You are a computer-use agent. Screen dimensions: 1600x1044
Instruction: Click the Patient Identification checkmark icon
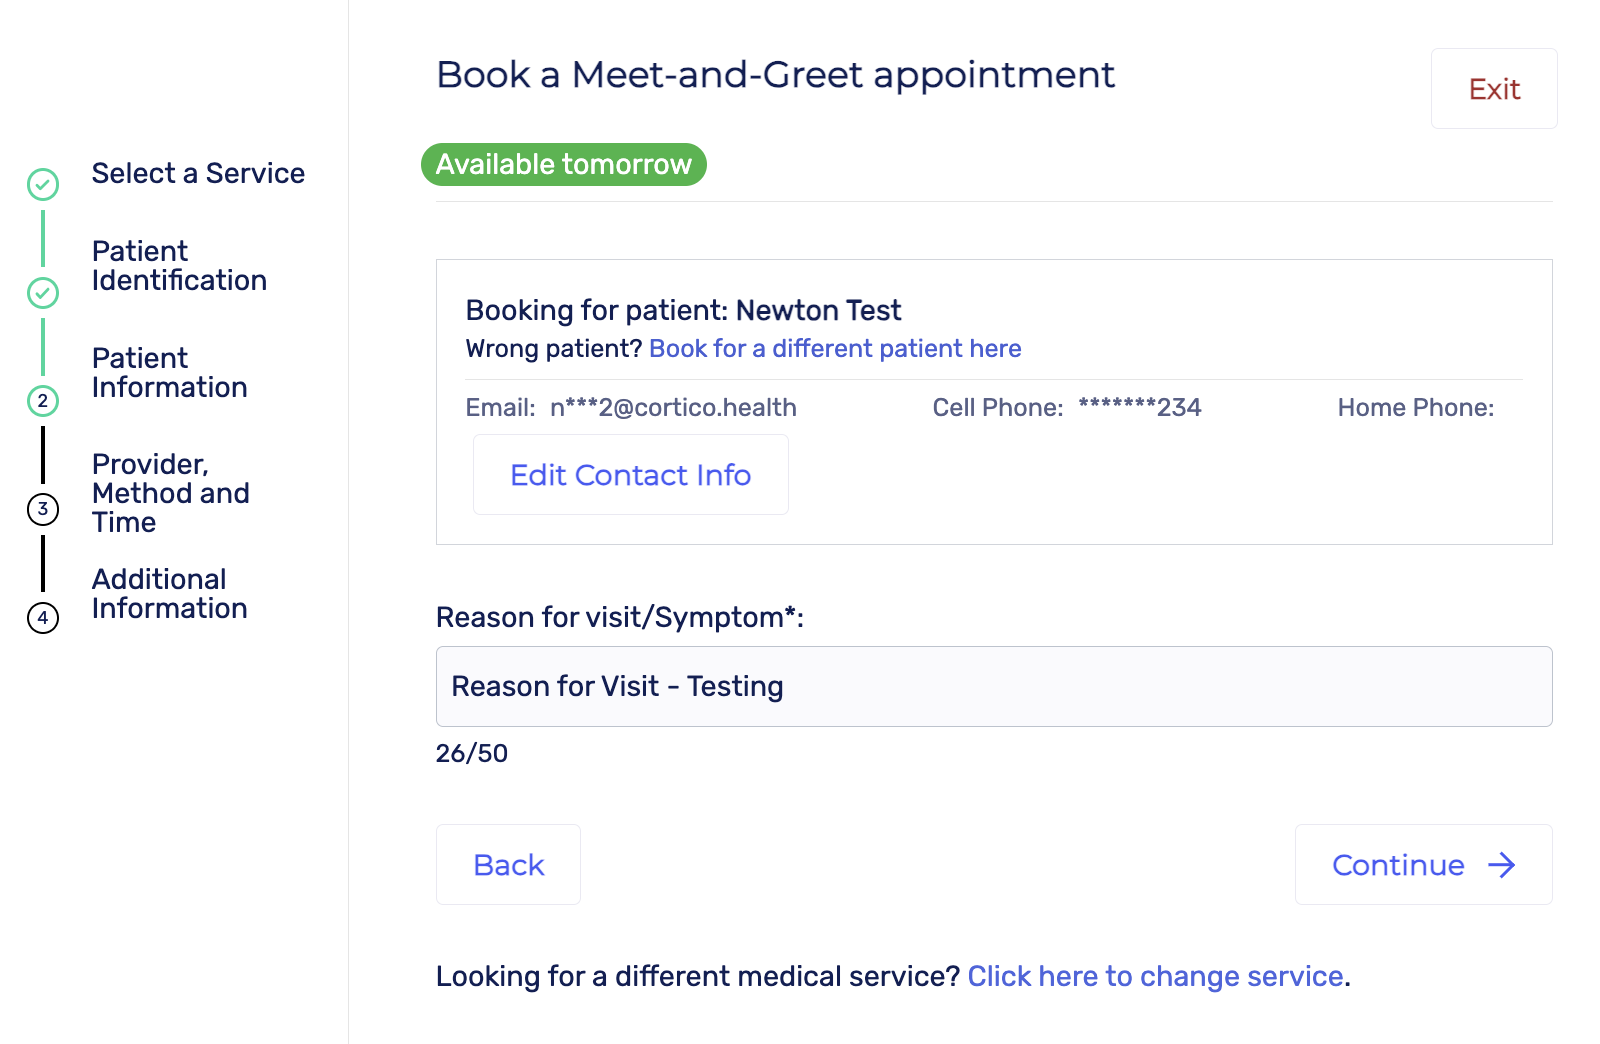43,293
